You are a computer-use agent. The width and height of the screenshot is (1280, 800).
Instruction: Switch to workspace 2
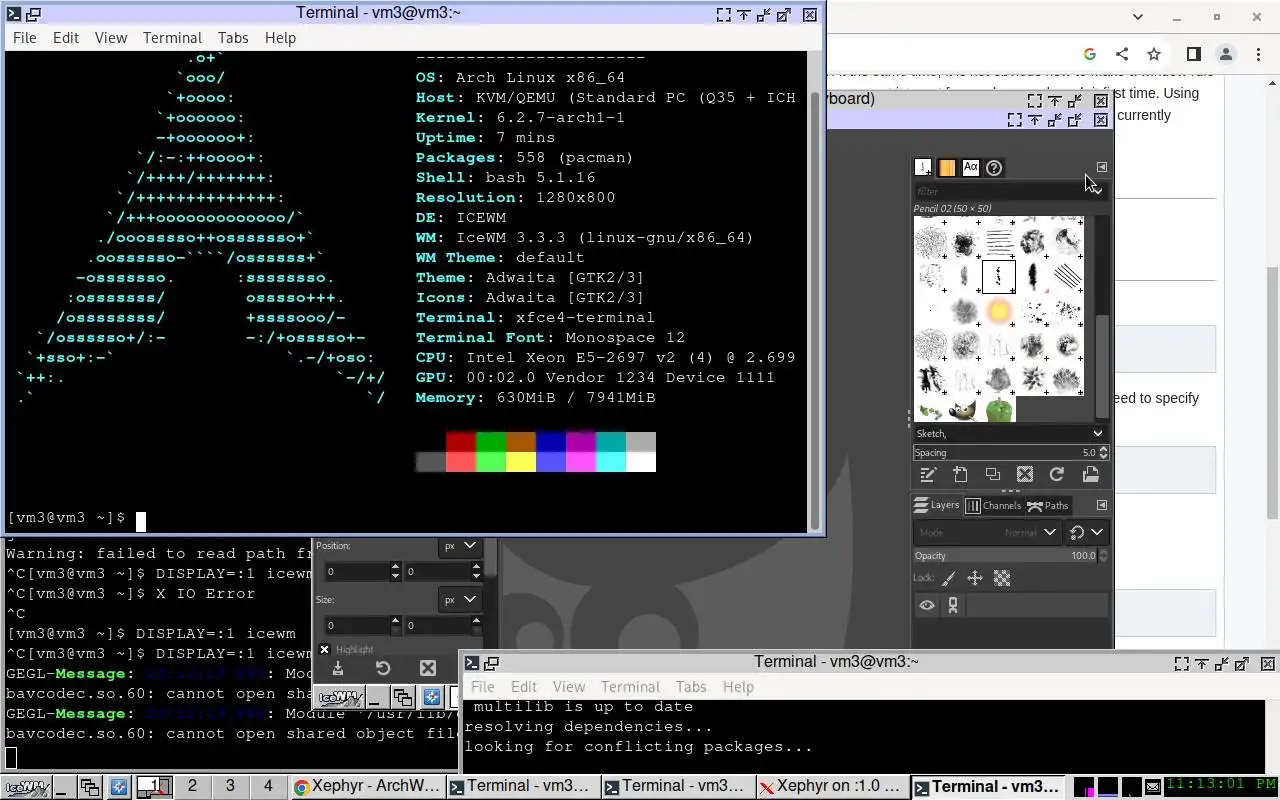pyautogui.click(x=192, y=786)
